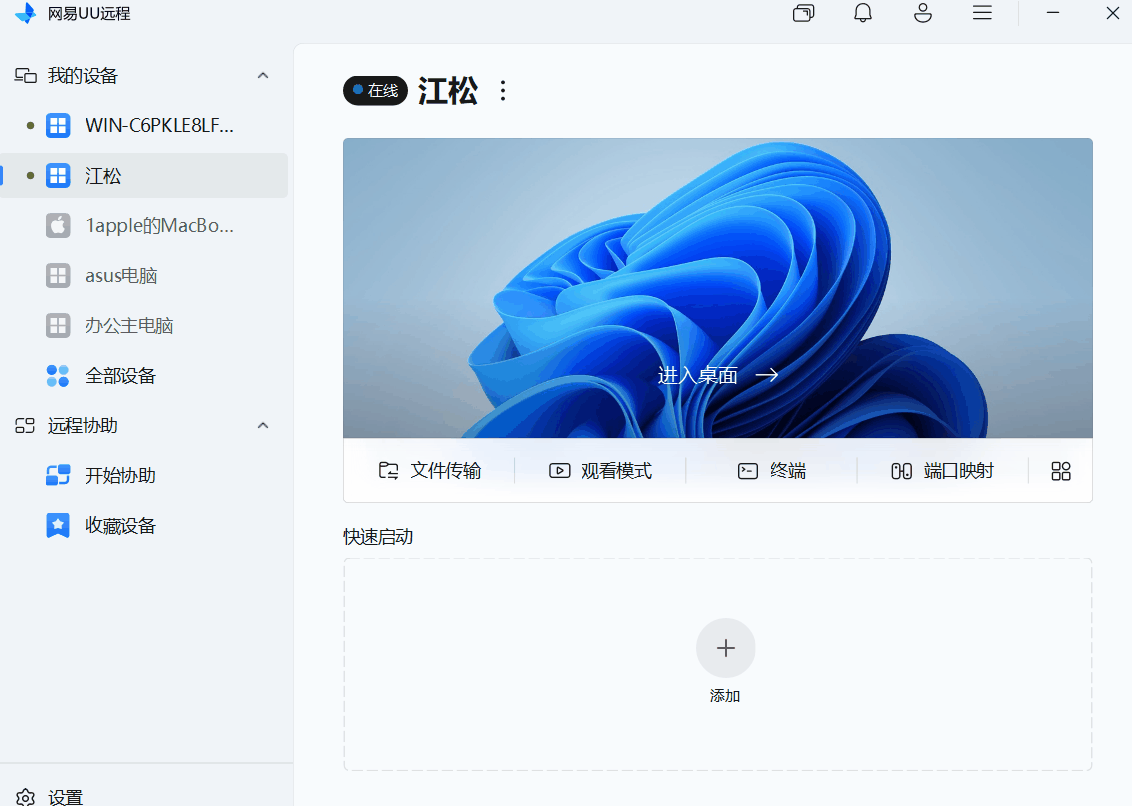Image resolution: width=1132 pixels, height=806 pixels.
Task: Select the asus电脑 device
Action: 144,275
